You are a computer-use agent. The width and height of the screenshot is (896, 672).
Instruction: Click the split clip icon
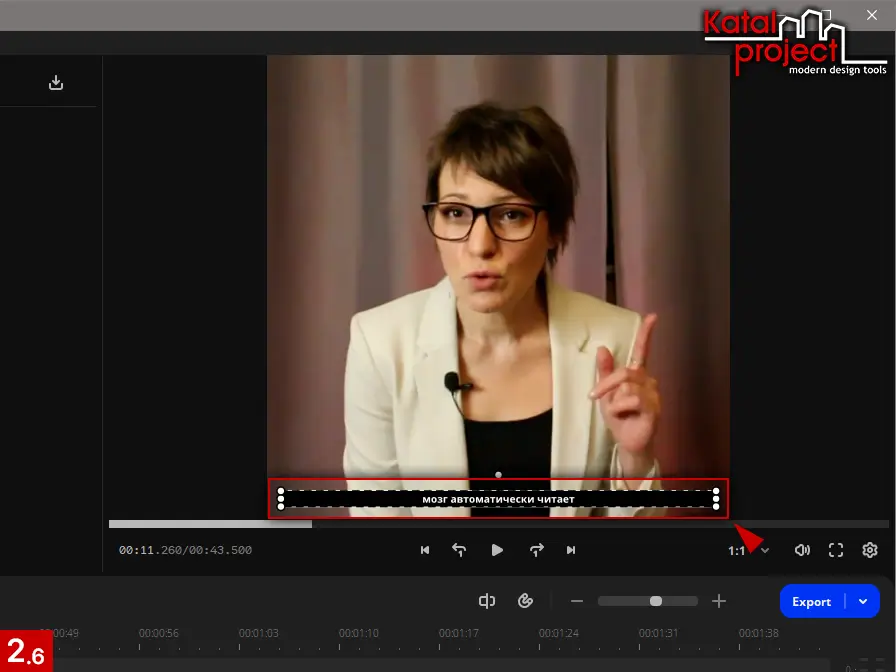pos(487,601)
